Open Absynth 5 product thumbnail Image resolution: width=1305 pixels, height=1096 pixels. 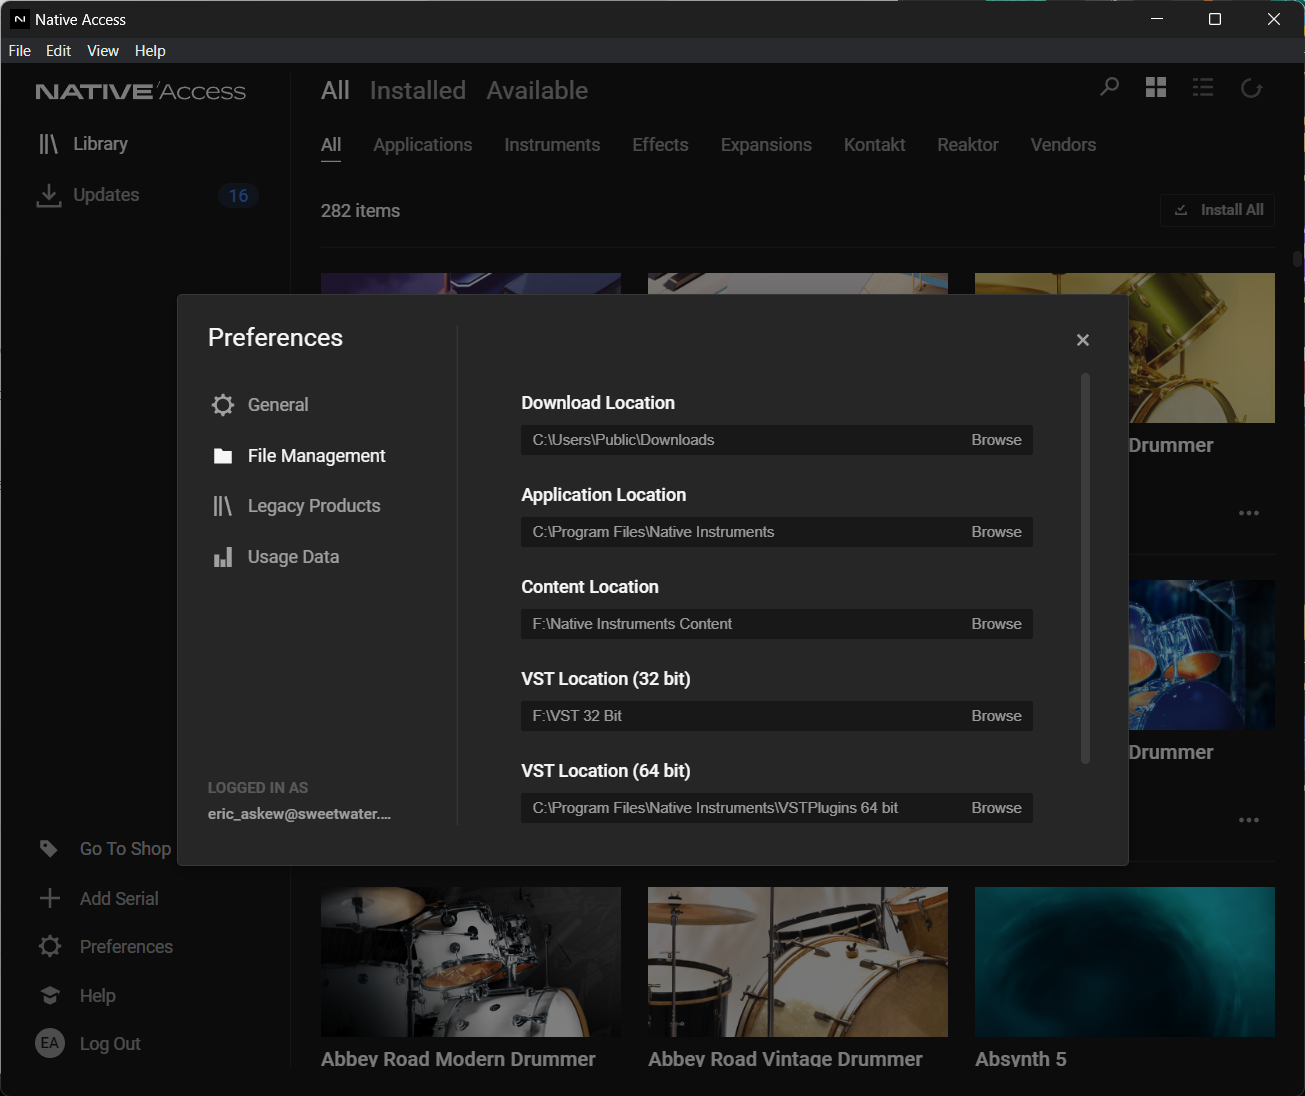point(1124,961)
